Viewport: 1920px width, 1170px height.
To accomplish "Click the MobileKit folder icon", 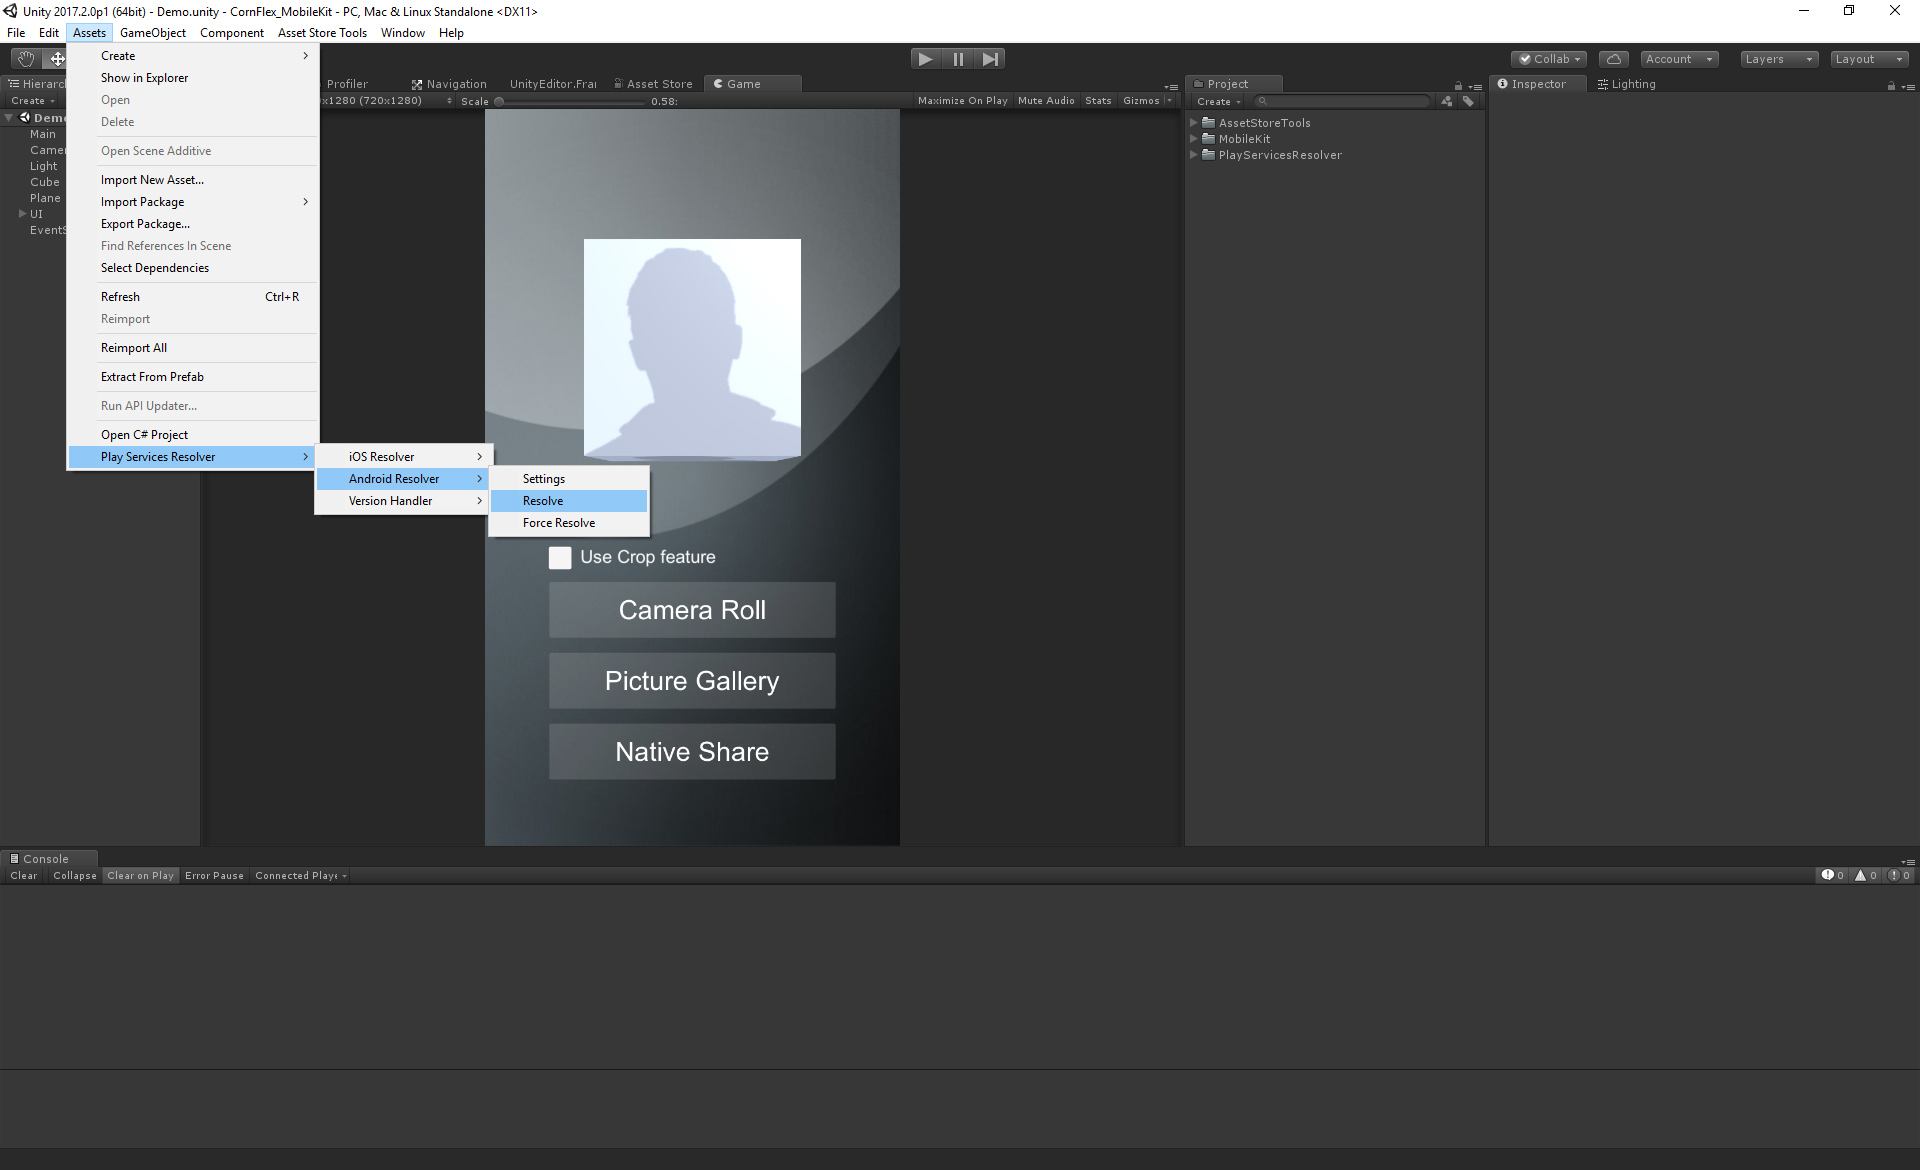I will tap(1208, 139).
